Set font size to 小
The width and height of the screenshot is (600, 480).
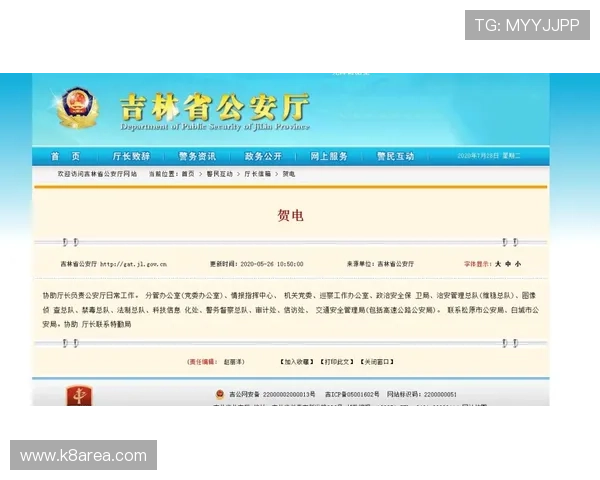pos(518,264)
